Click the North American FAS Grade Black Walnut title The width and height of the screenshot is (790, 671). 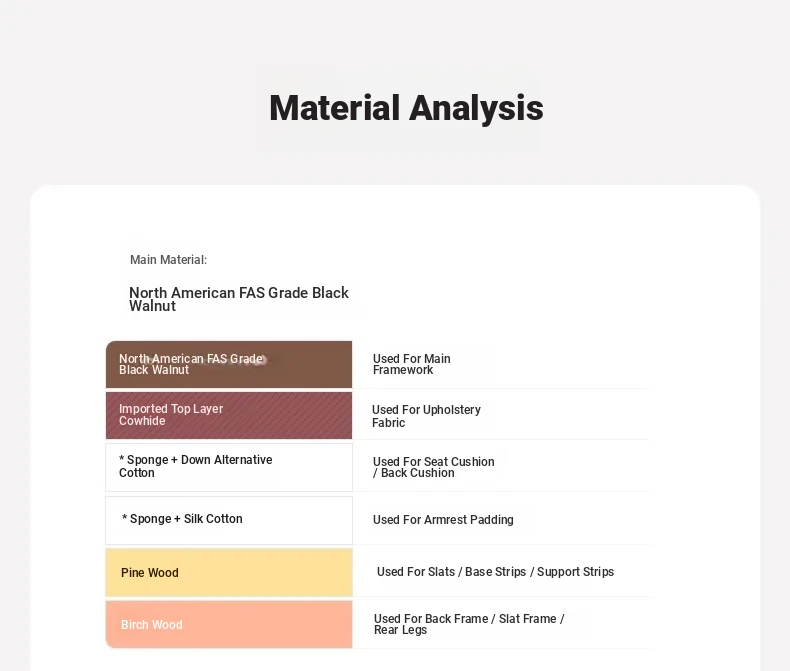tap(239, 299)
